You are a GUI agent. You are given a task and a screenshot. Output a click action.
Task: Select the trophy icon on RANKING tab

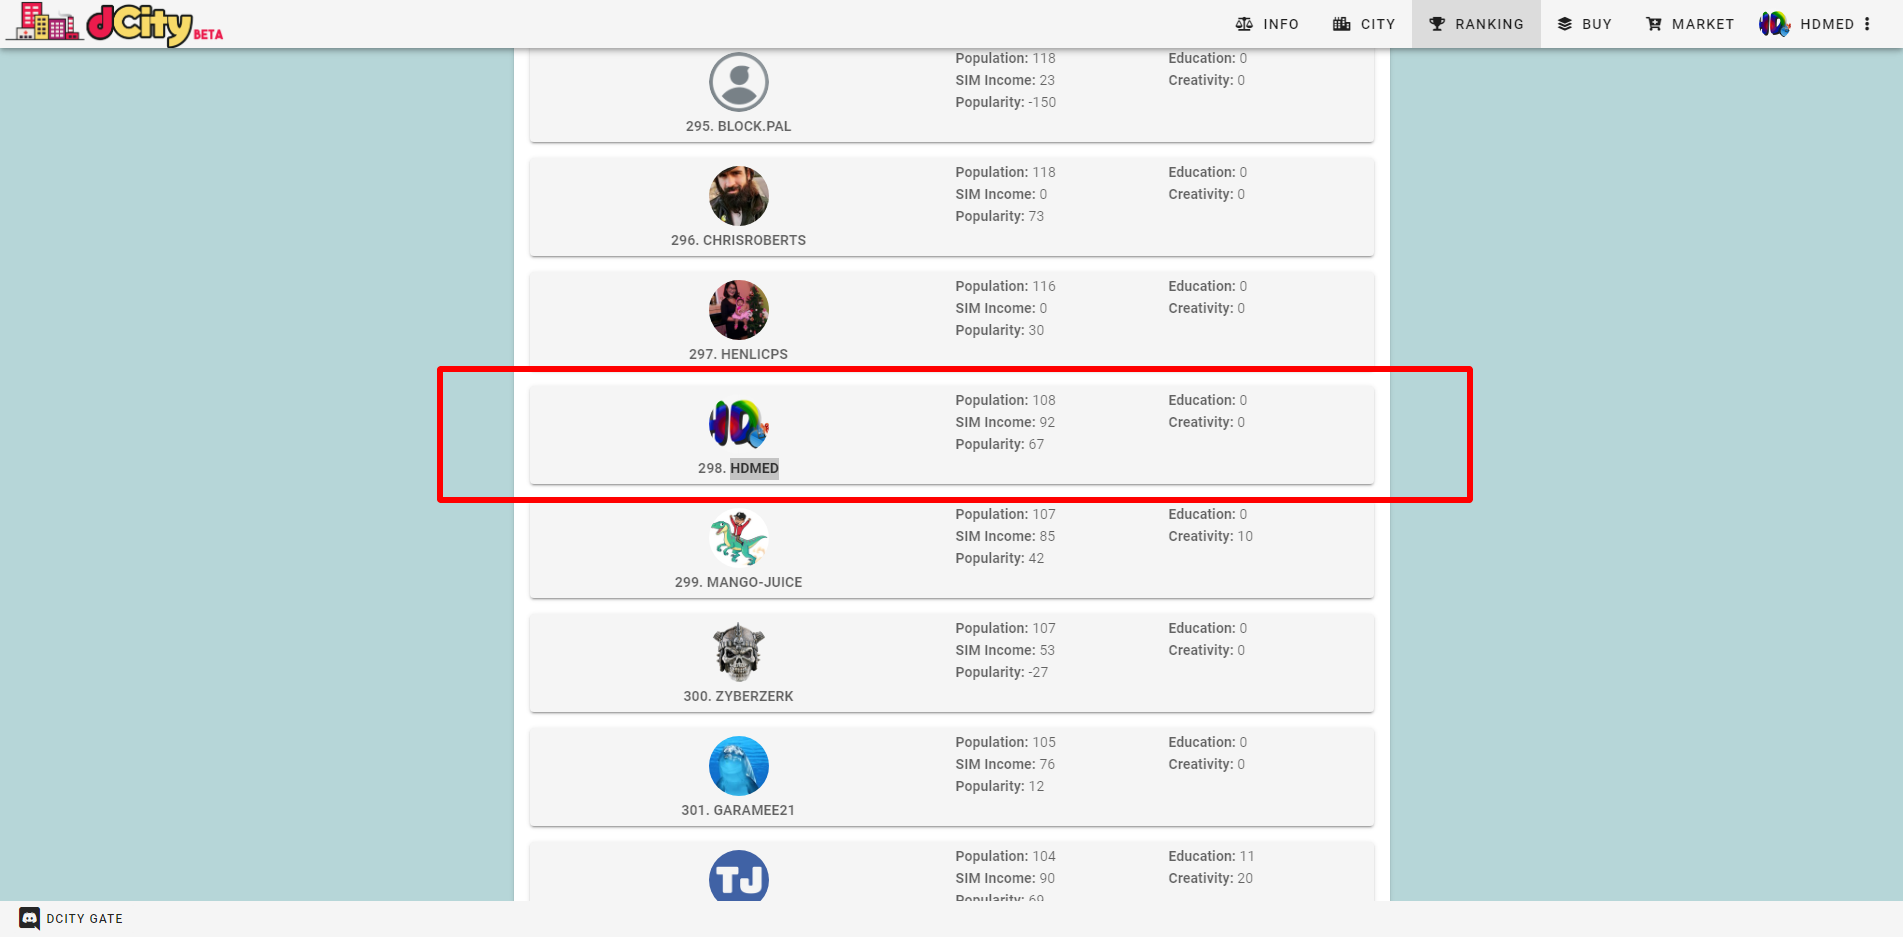click(x=1438, y=23)
